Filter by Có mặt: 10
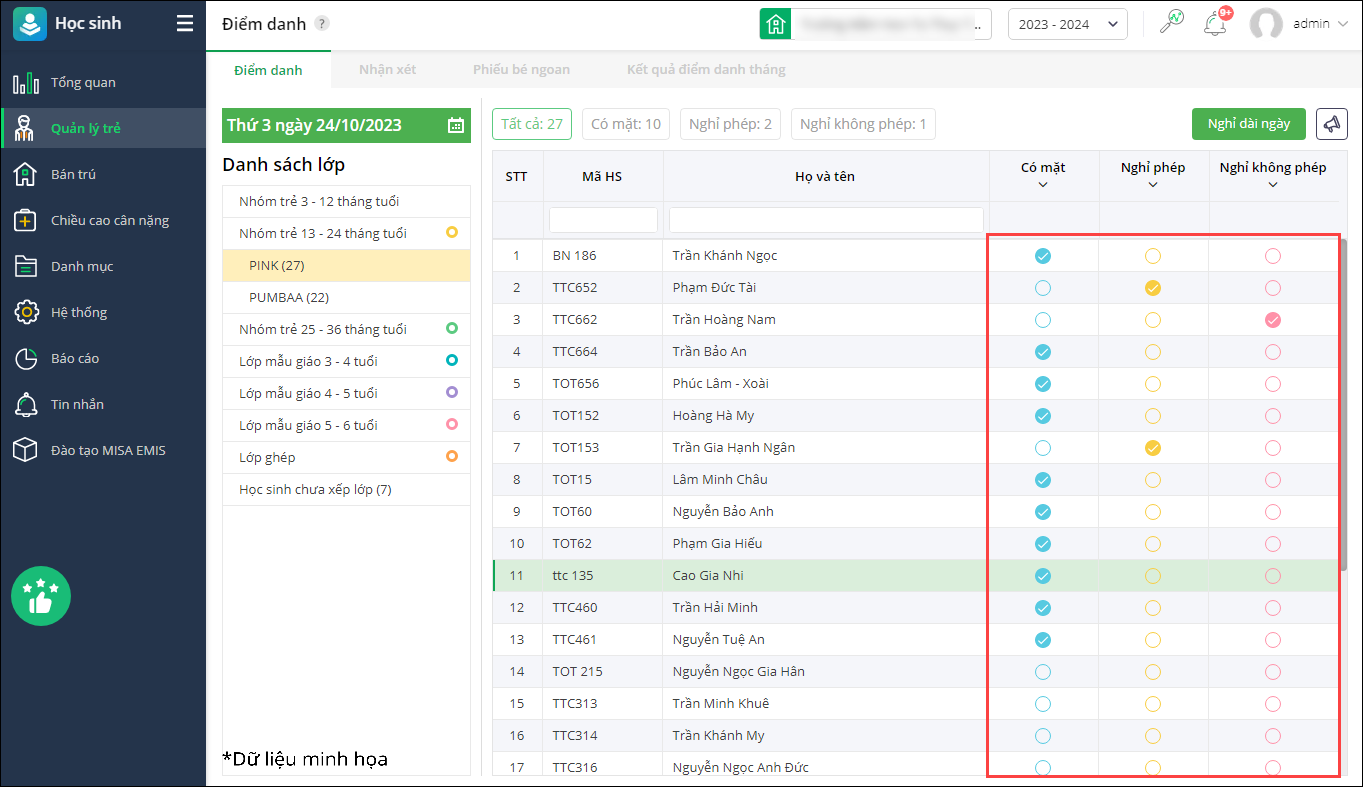This screenshot has width=1363, height=787. (x=626, y=124)
